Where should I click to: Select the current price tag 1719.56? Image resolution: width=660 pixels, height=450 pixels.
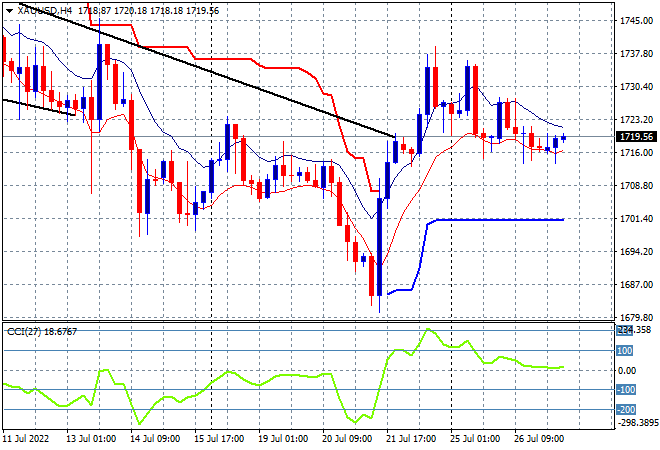(636, 136)
